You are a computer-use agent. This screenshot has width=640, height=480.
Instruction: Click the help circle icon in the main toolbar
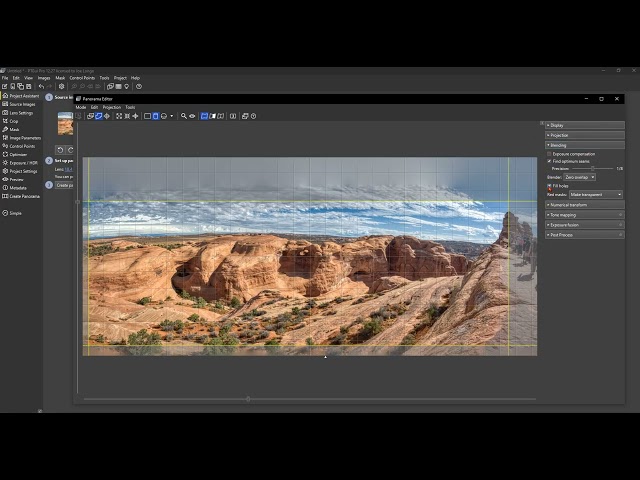pos(139,87)
